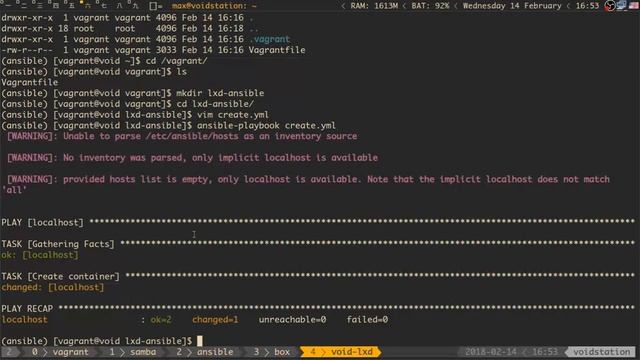Click tmux session number 2 indicator
The image size is (640, 360).
pos(9,352)
